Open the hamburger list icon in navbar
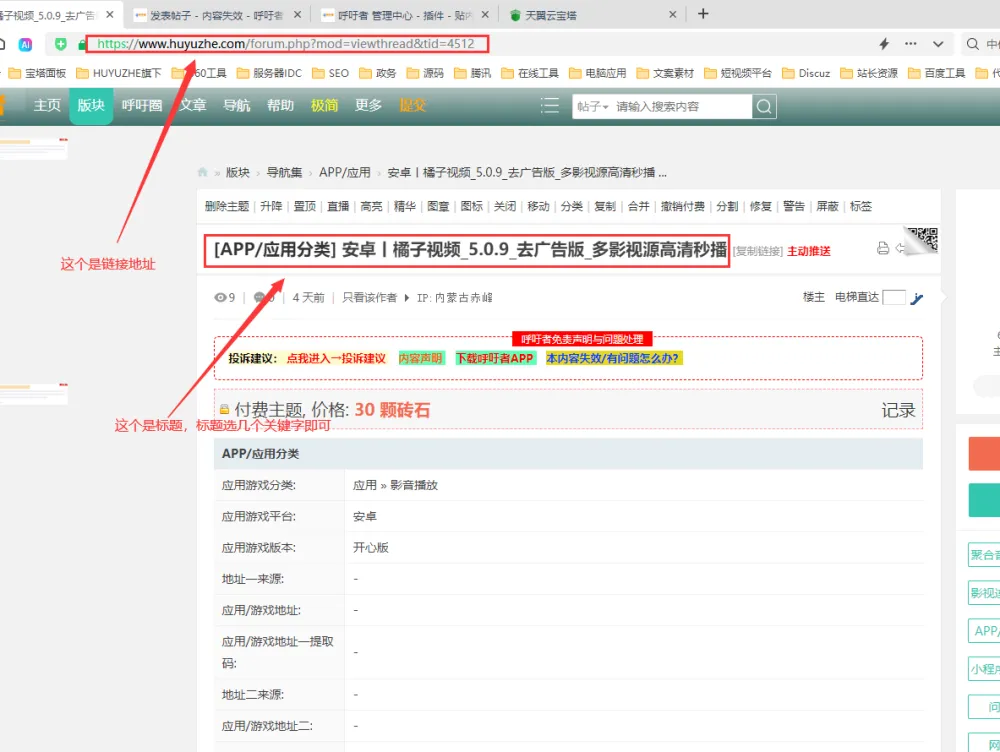 point(549,106)
